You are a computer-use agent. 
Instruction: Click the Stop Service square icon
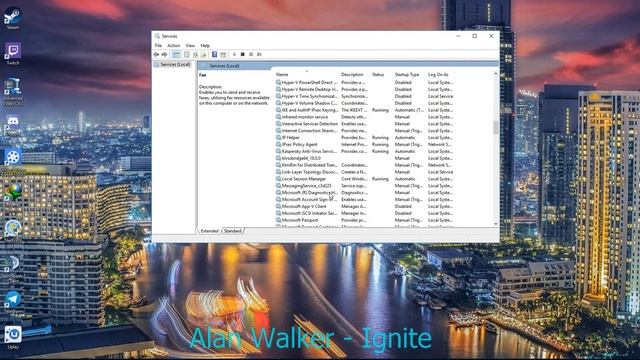[242, 54]
